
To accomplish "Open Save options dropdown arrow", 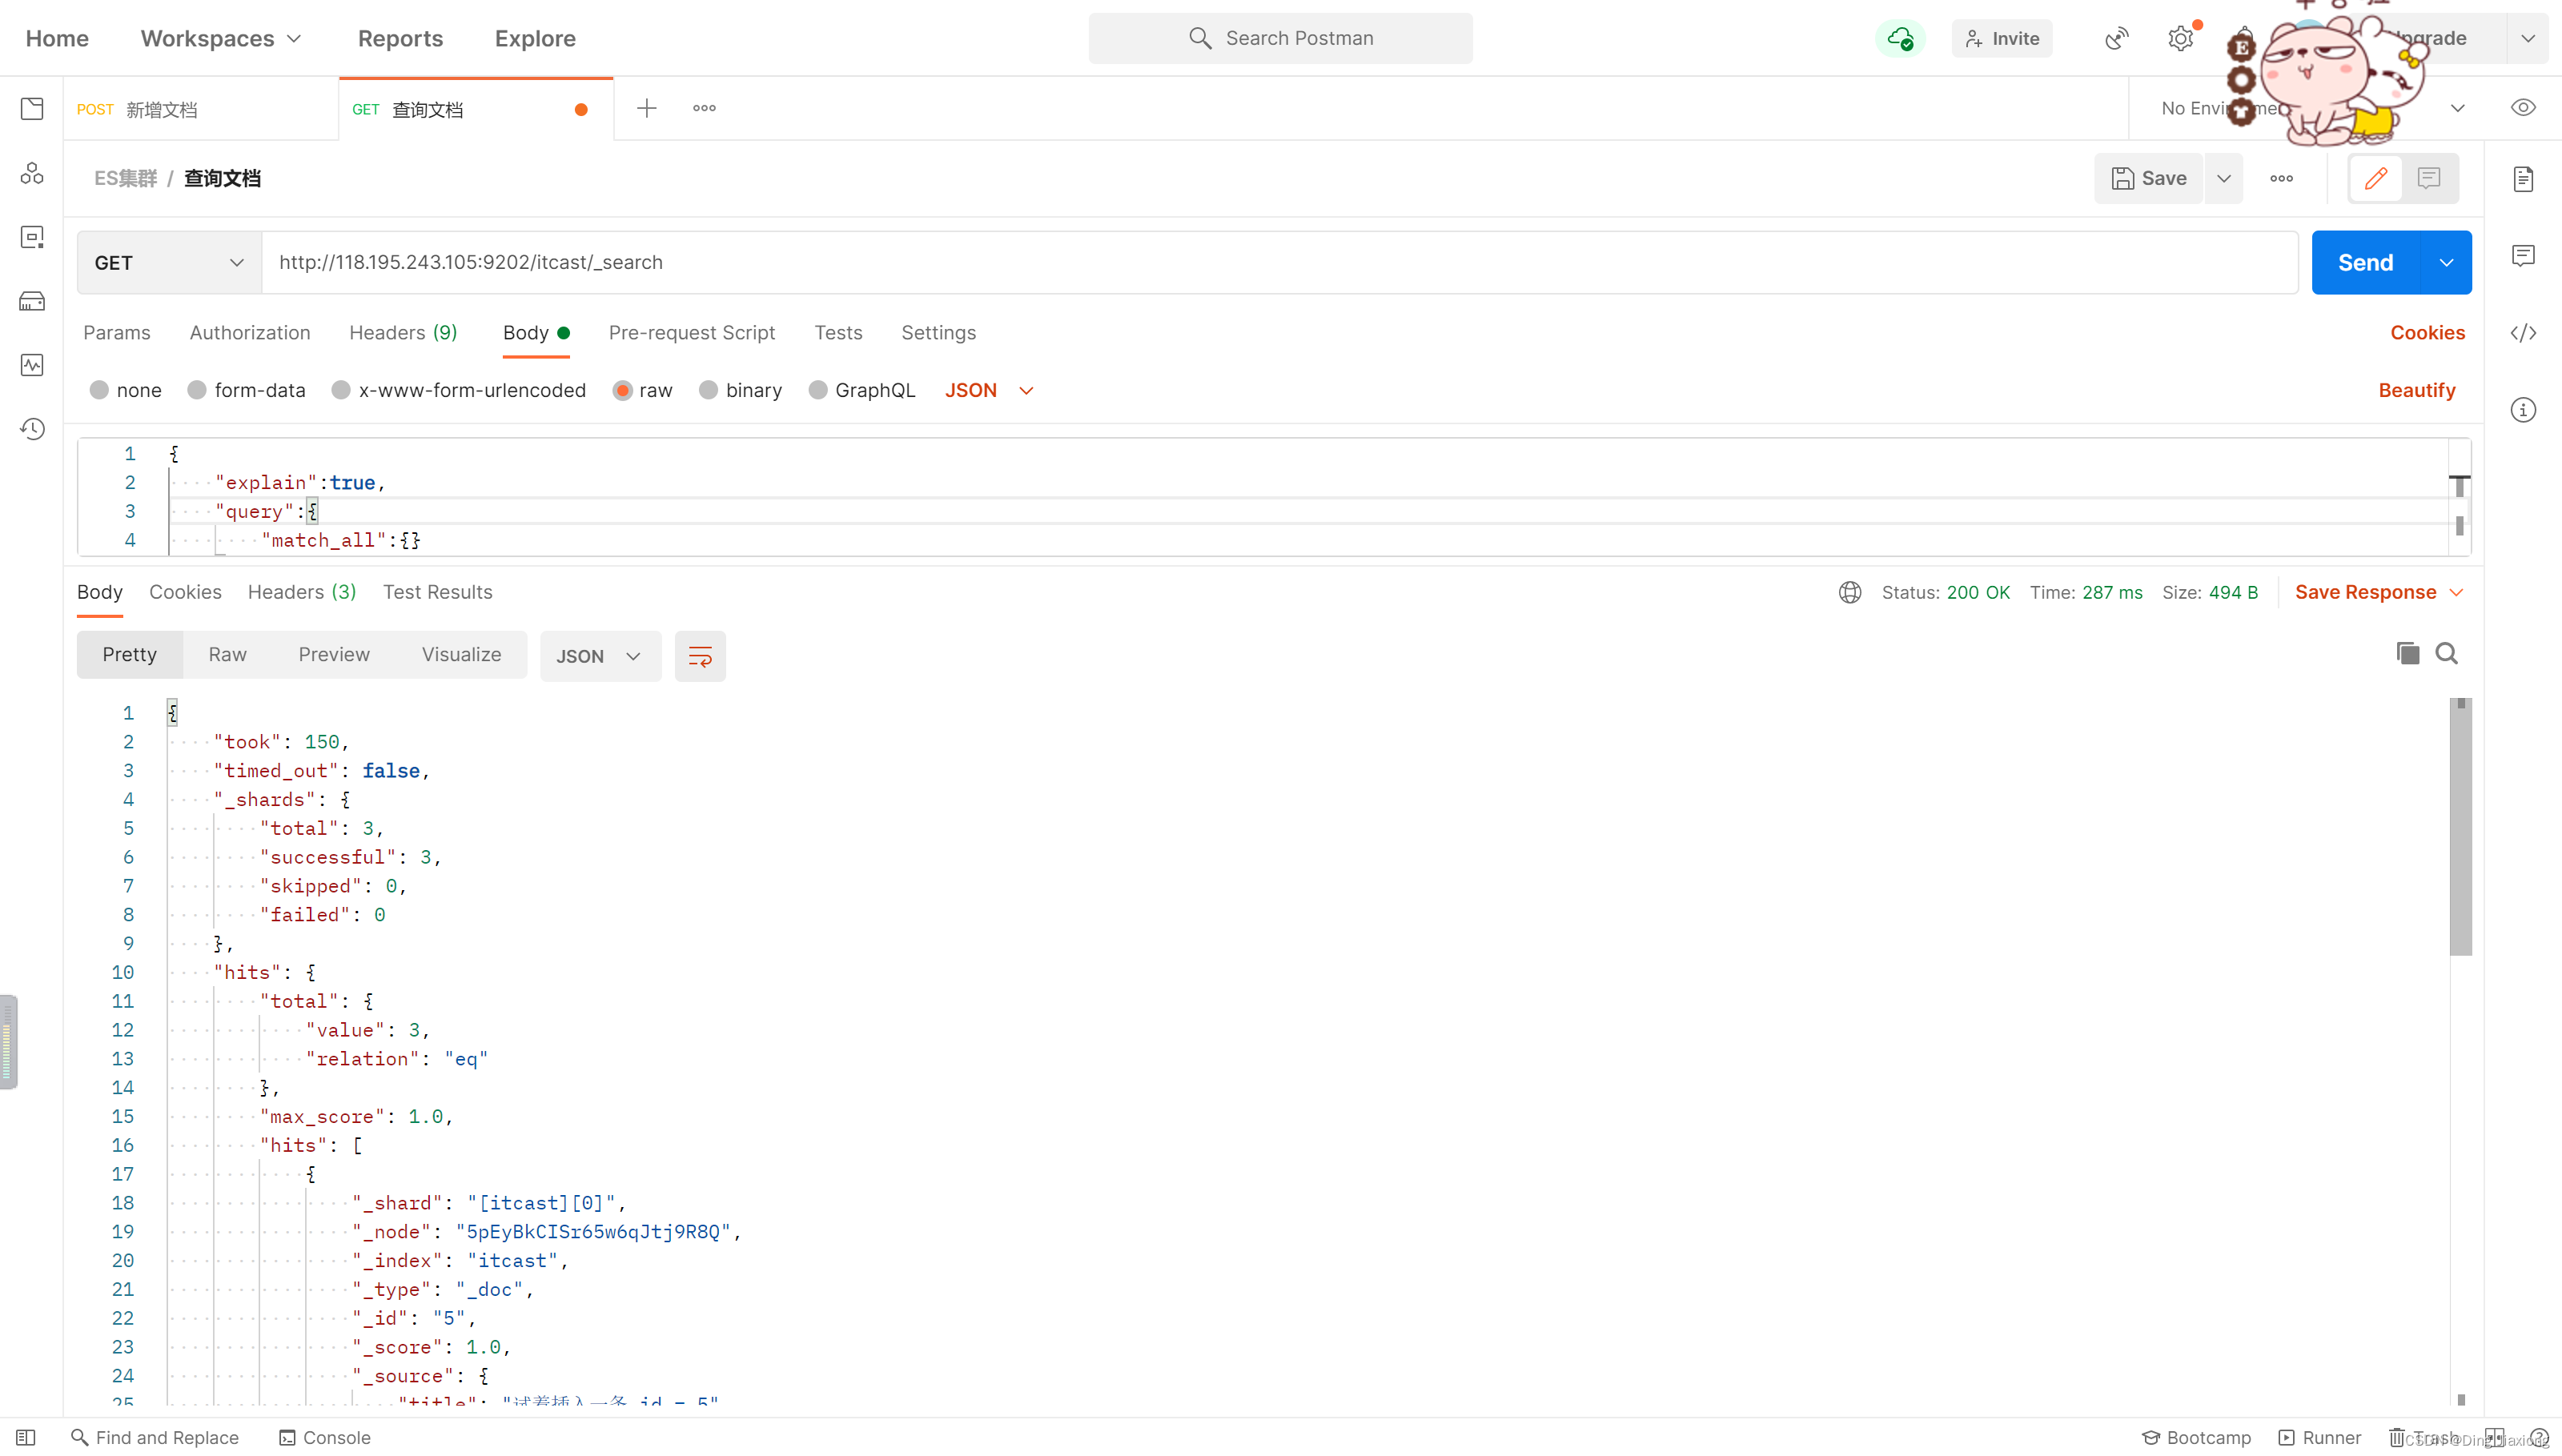I will [2223, 178].
